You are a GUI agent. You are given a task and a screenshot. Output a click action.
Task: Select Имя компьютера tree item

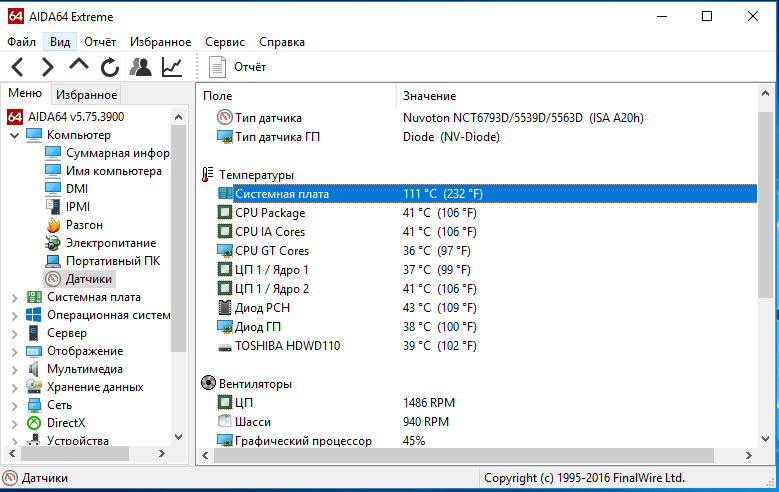(114, 171)
